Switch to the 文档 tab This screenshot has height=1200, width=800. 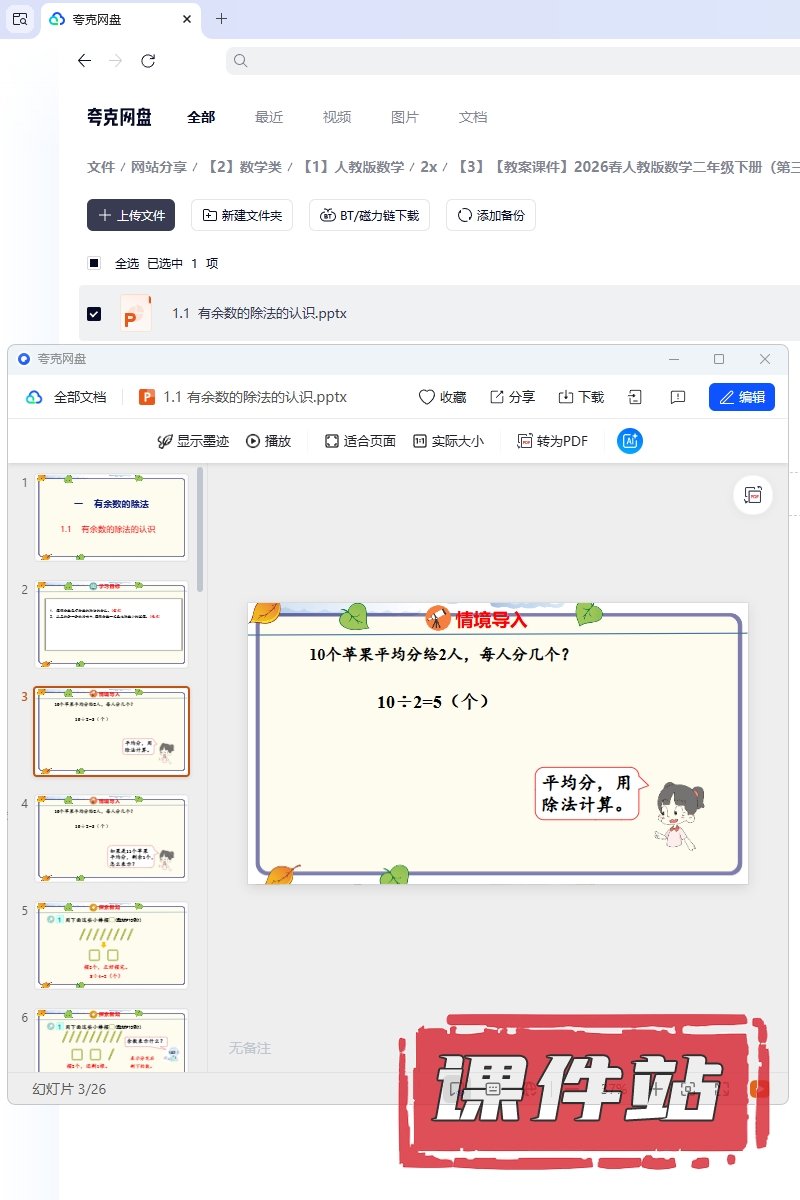point(473,117)
